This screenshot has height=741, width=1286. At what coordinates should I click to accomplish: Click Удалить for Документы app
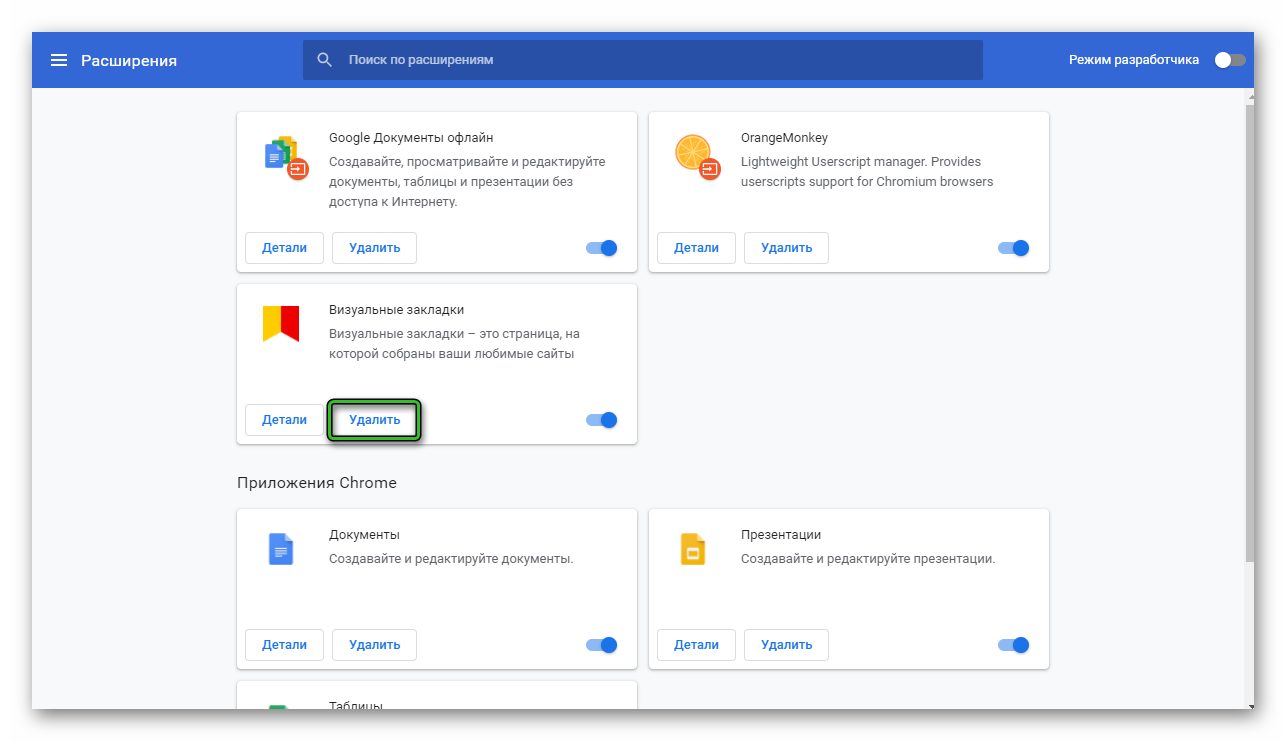[x=374, y=645]
